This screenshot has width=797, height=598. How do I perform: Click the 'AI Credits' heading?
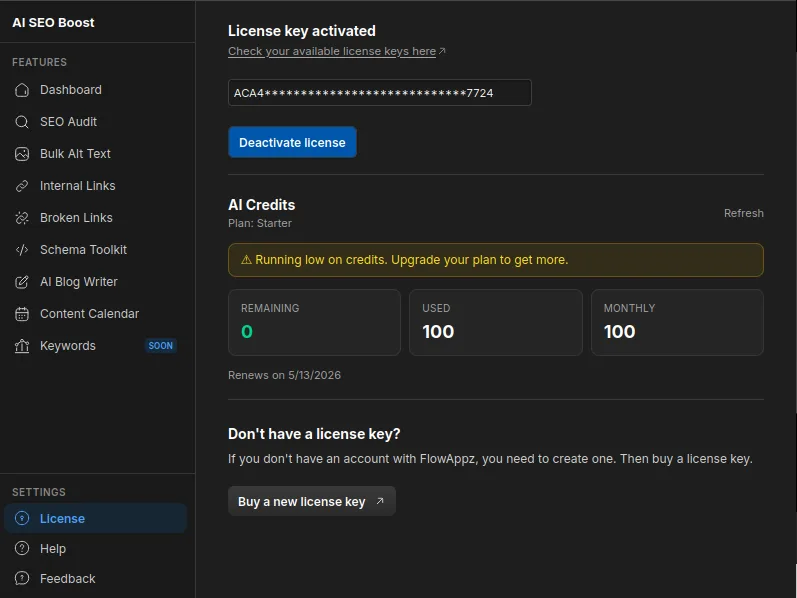261,205
